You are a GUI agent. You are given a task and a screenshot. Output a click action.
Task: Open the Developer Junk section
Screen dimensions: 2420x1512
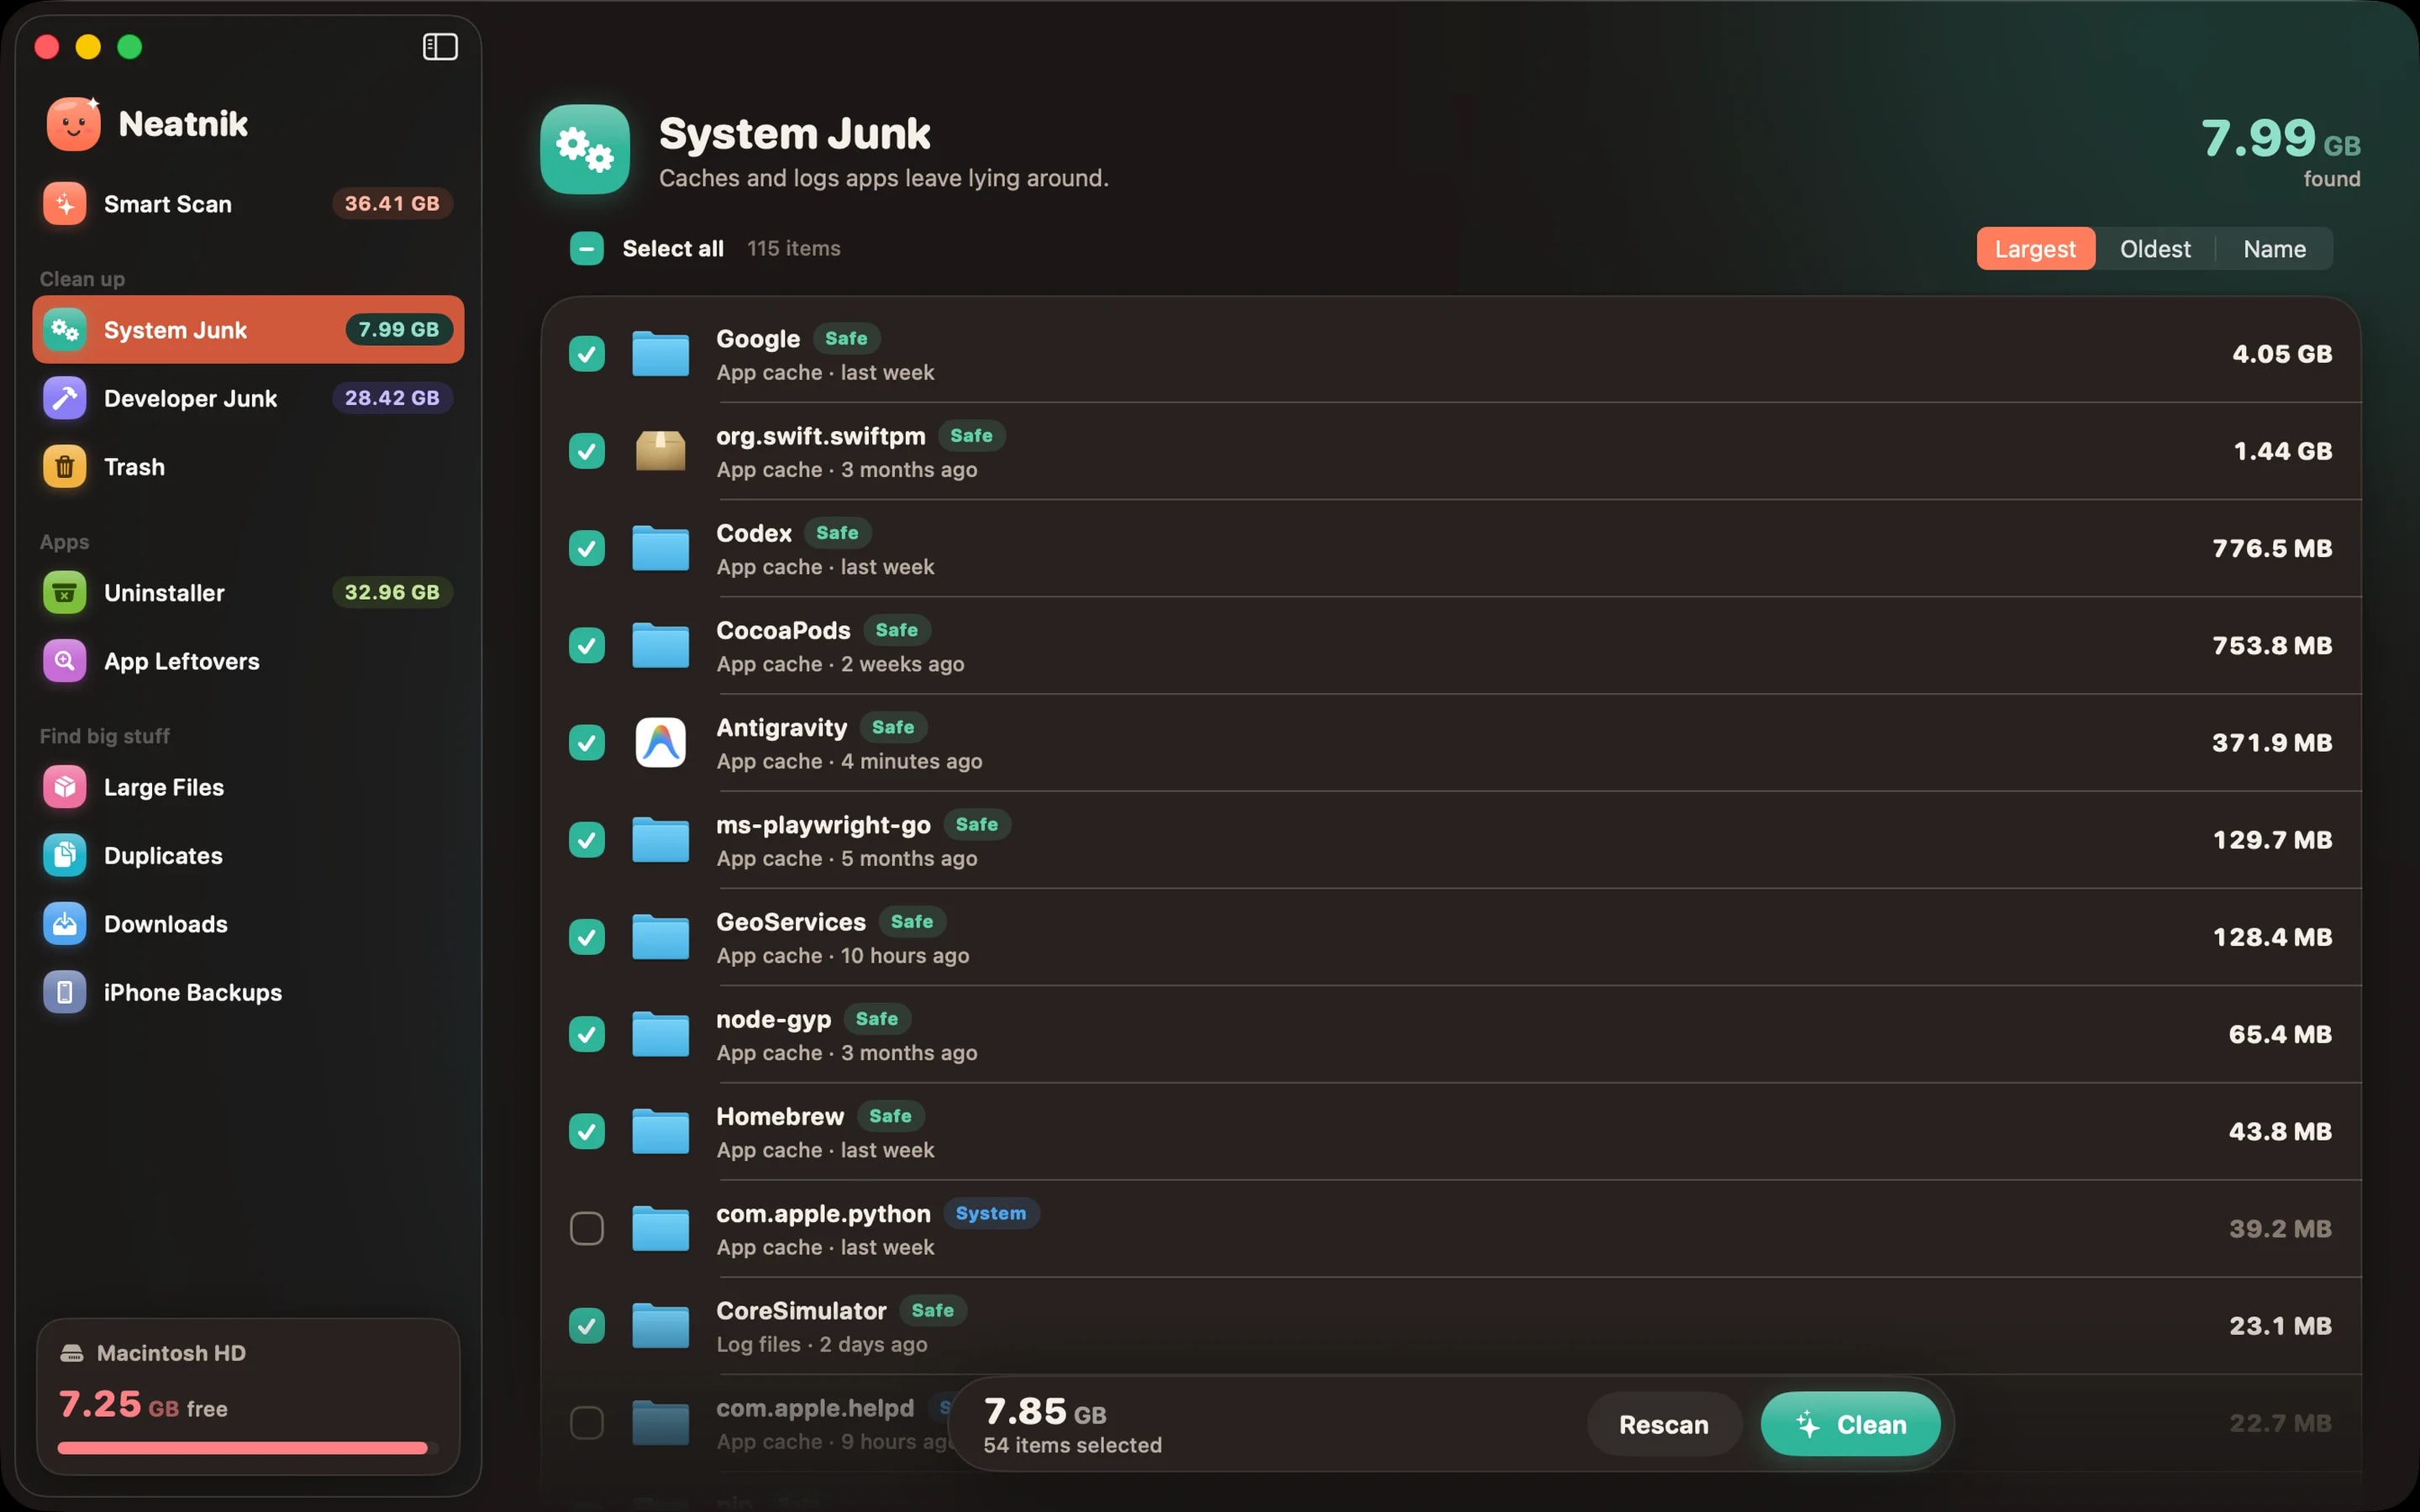(x=248, y=398)
